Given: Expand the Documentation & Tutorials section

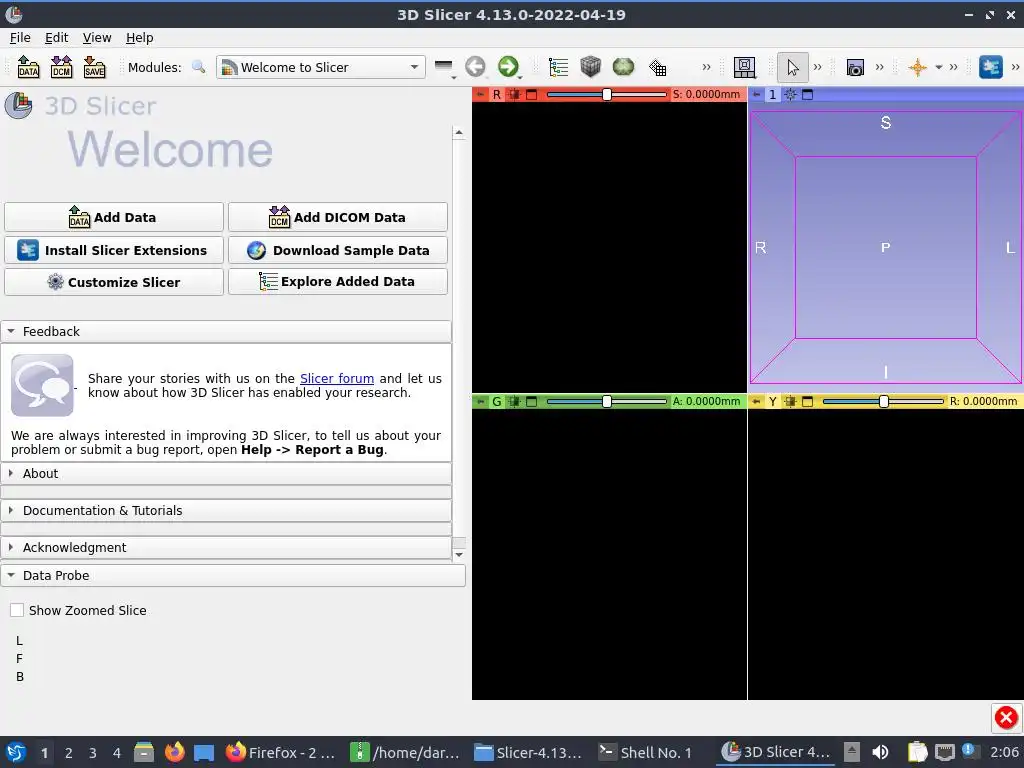Looking at the screenshot, I should coord(226,511).
